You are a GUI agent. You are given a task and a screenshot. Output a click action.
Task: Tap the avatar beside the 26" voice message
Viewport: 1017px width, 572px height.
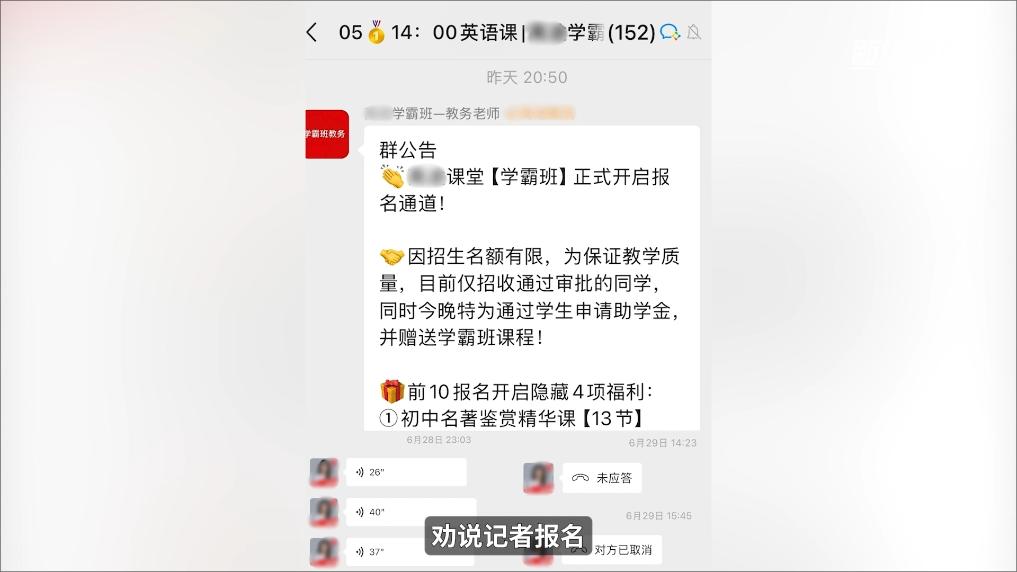click(324, 472)
